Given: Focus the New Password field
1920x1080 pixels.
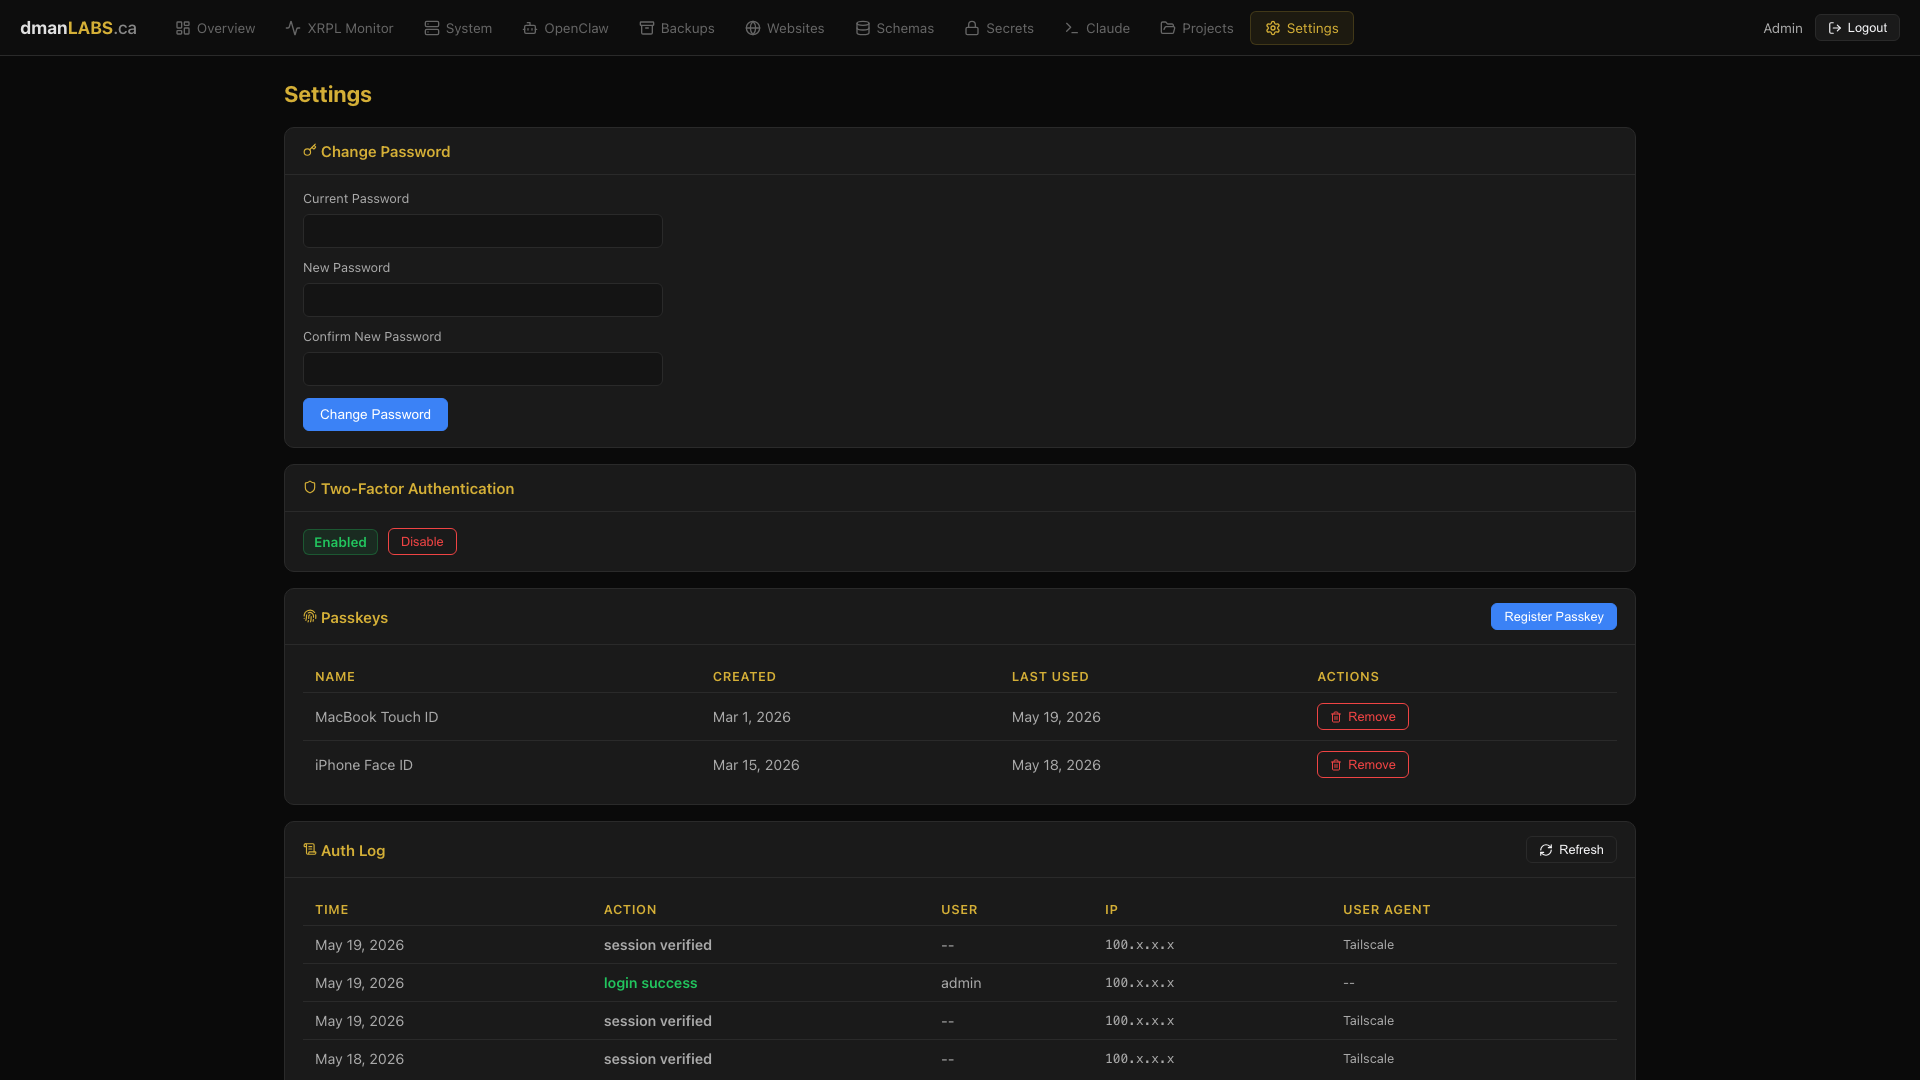Looking at the screenshot, I should (482, 300).
